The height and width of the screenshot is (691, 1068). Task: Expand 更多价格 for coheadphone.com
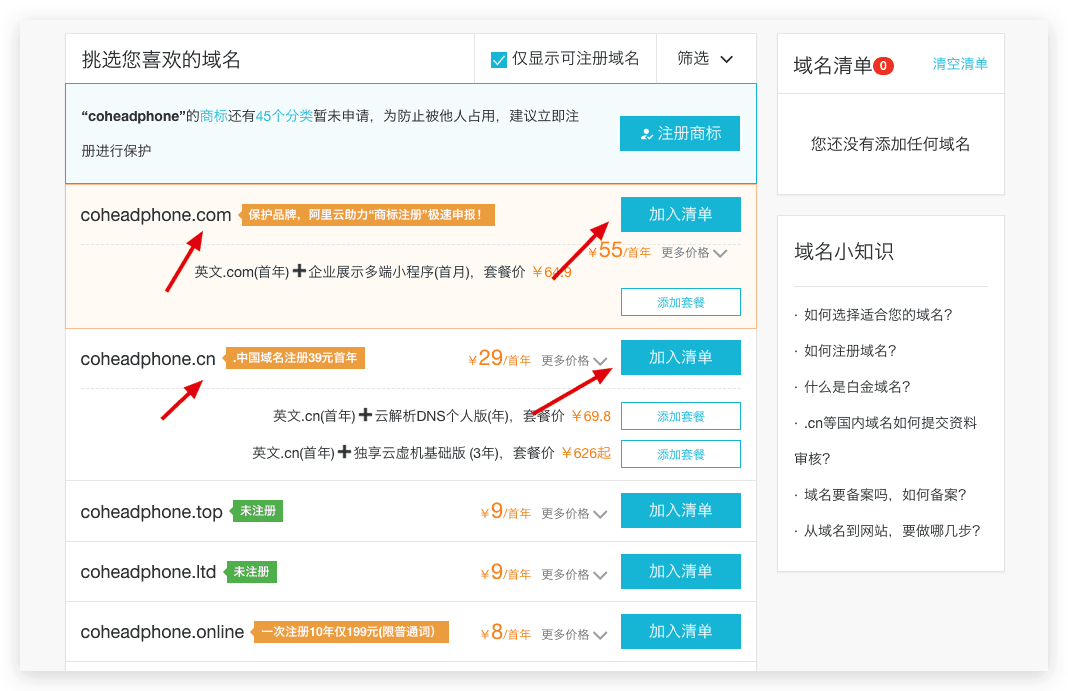click(x=694, y=253)
